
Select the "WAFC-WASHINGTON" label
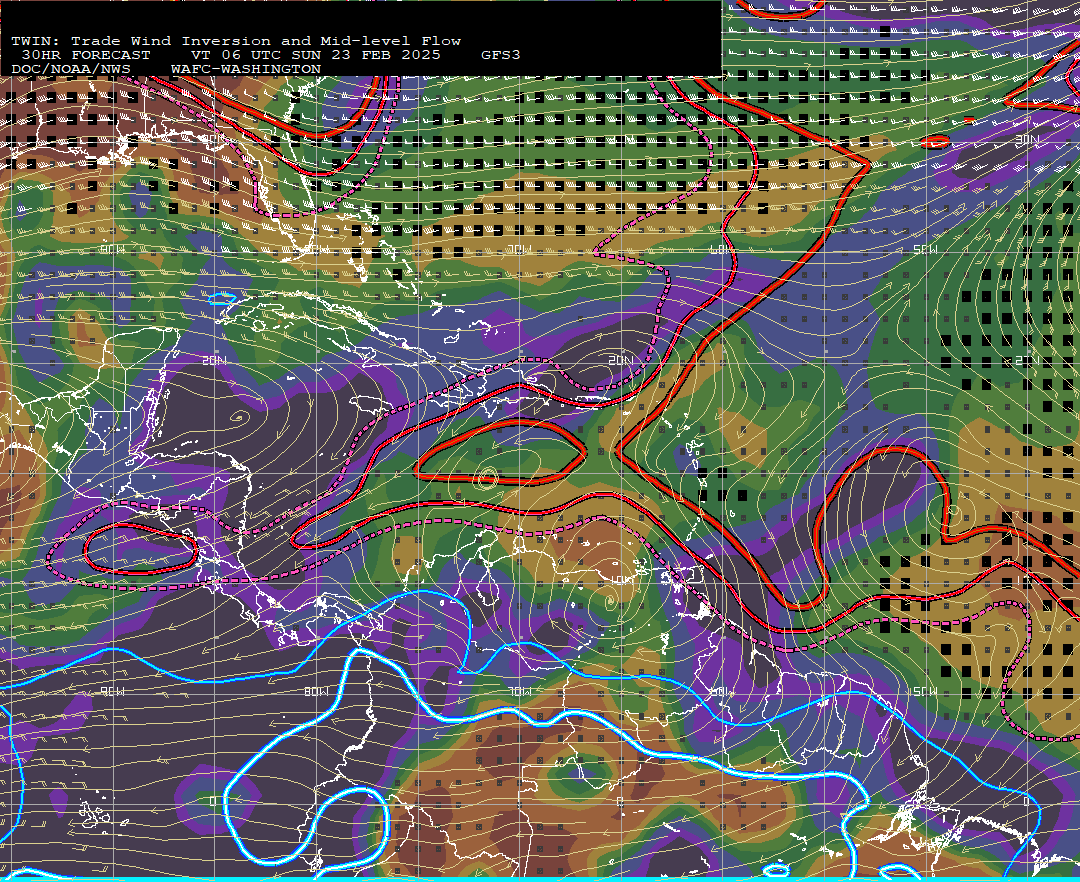(x=246, y=70)
